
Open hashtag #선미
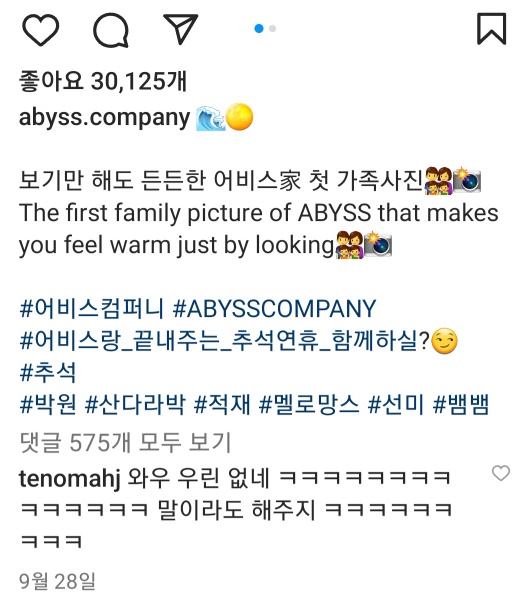coord(397,404)
